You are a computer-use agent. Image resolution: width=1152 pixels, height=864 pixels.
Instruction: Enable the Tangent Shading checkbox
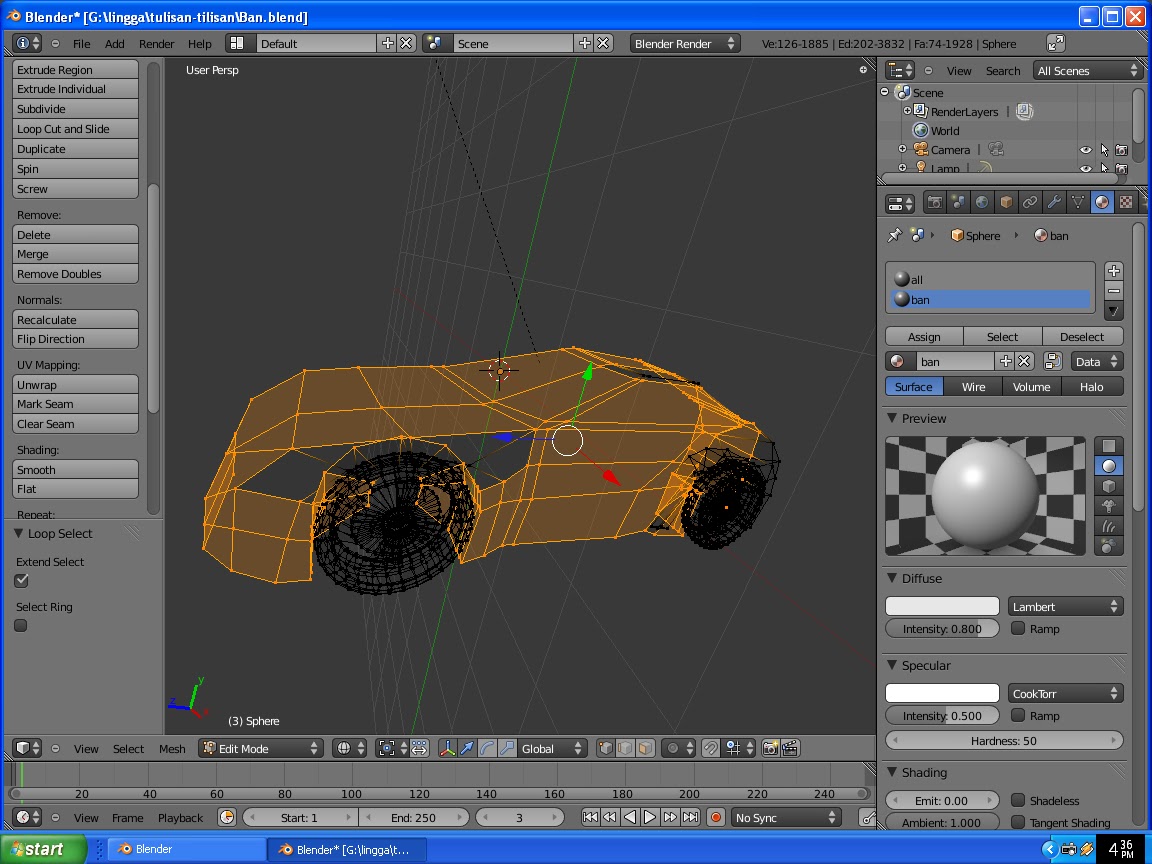[1018, 822]
